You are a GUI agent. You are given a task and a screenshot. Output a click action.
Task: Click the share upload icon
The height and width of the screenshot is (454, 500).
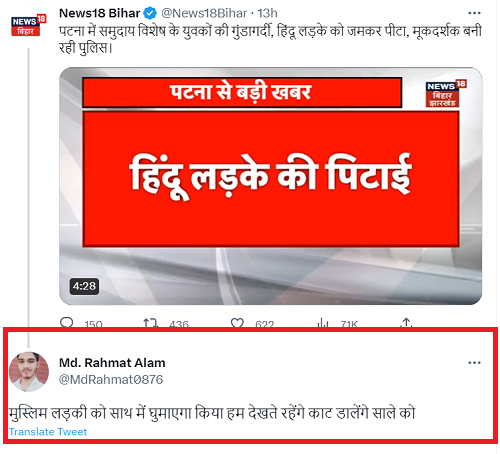pos(406,323)
